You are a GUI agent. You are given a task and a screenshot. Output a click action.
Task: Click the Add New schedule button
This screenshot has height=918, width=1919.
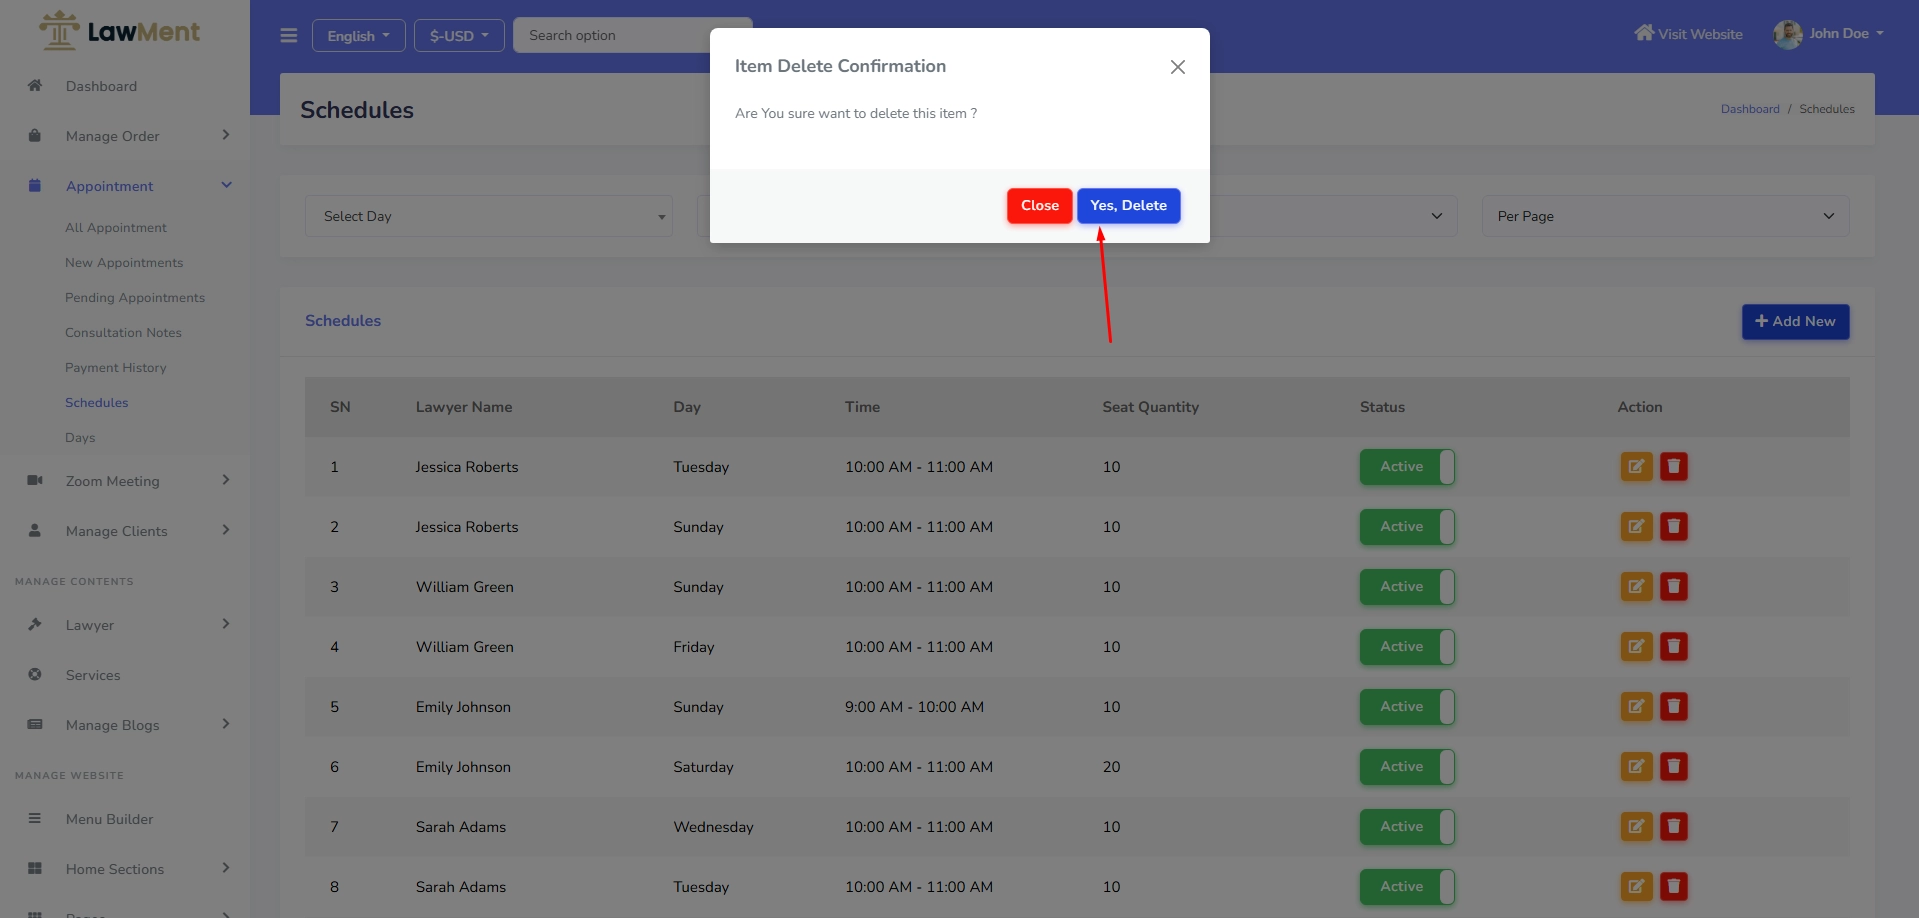1795,321
